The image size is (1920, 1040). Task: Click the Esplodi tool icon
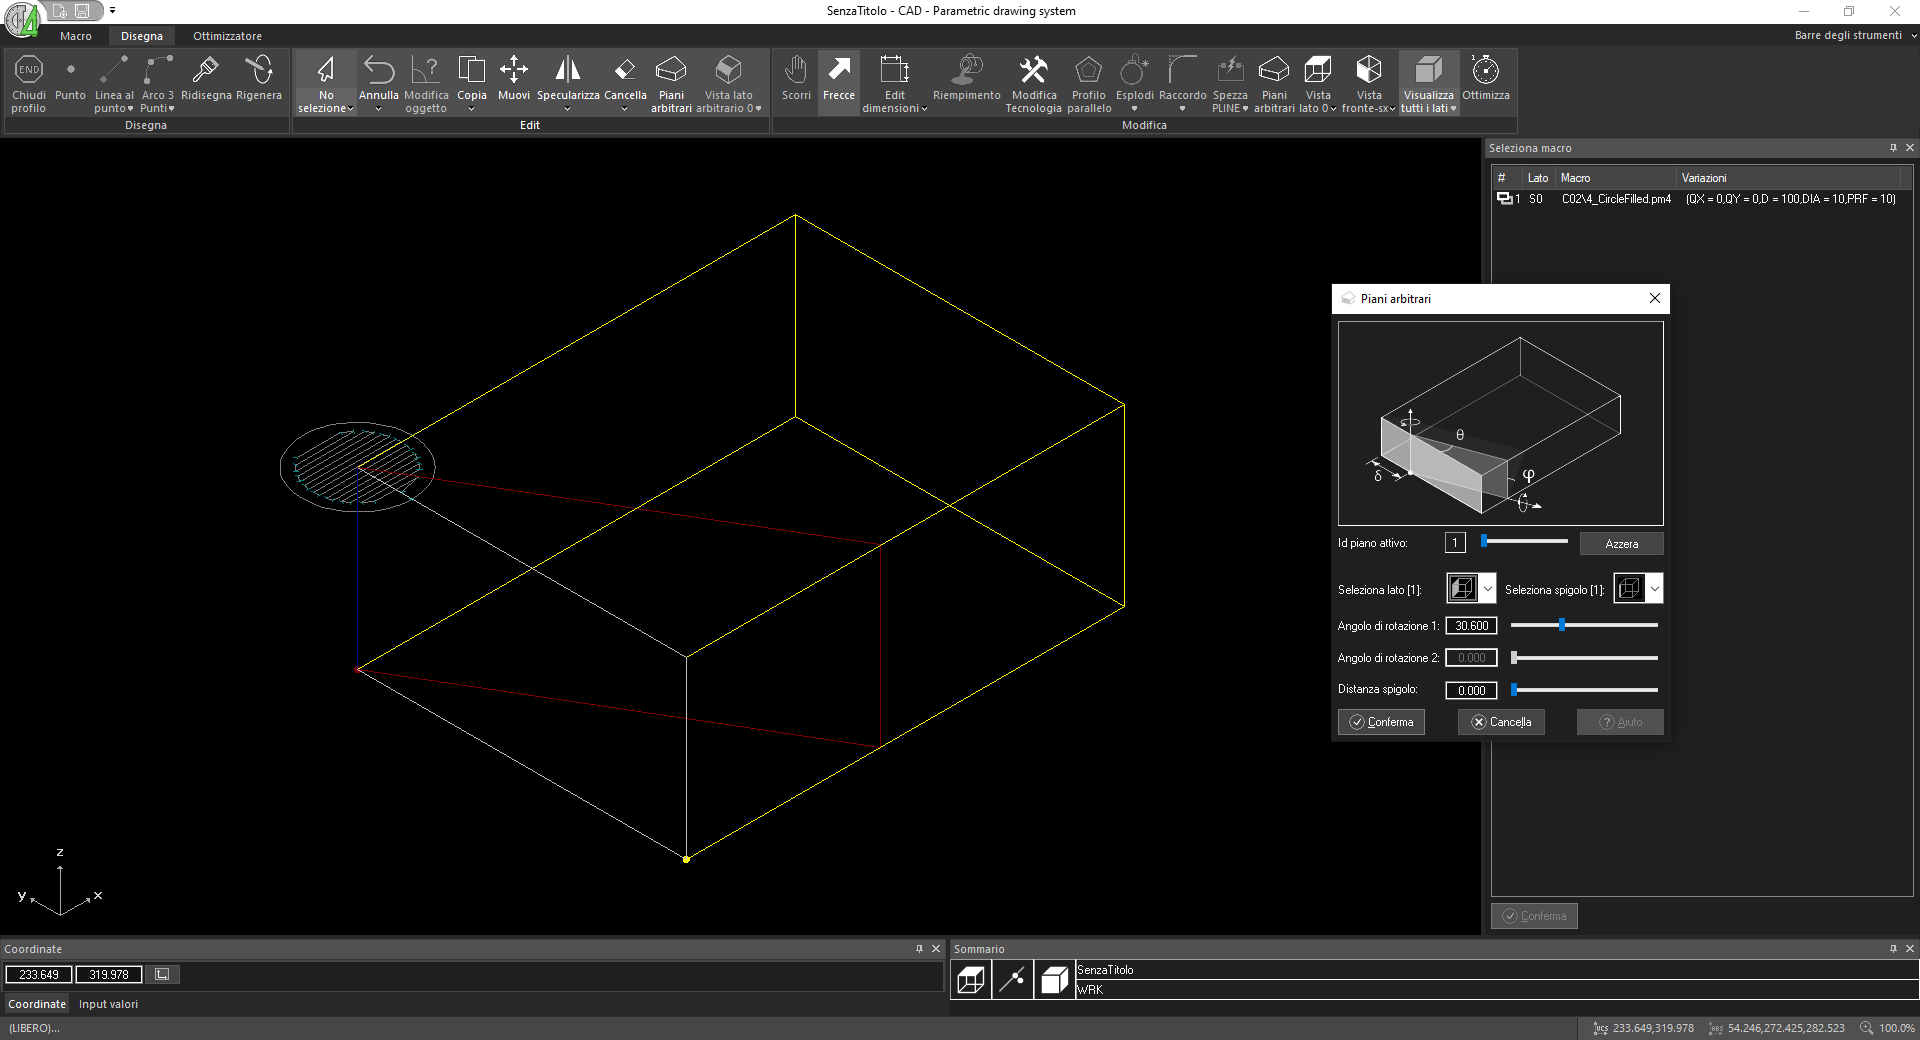1134,70
